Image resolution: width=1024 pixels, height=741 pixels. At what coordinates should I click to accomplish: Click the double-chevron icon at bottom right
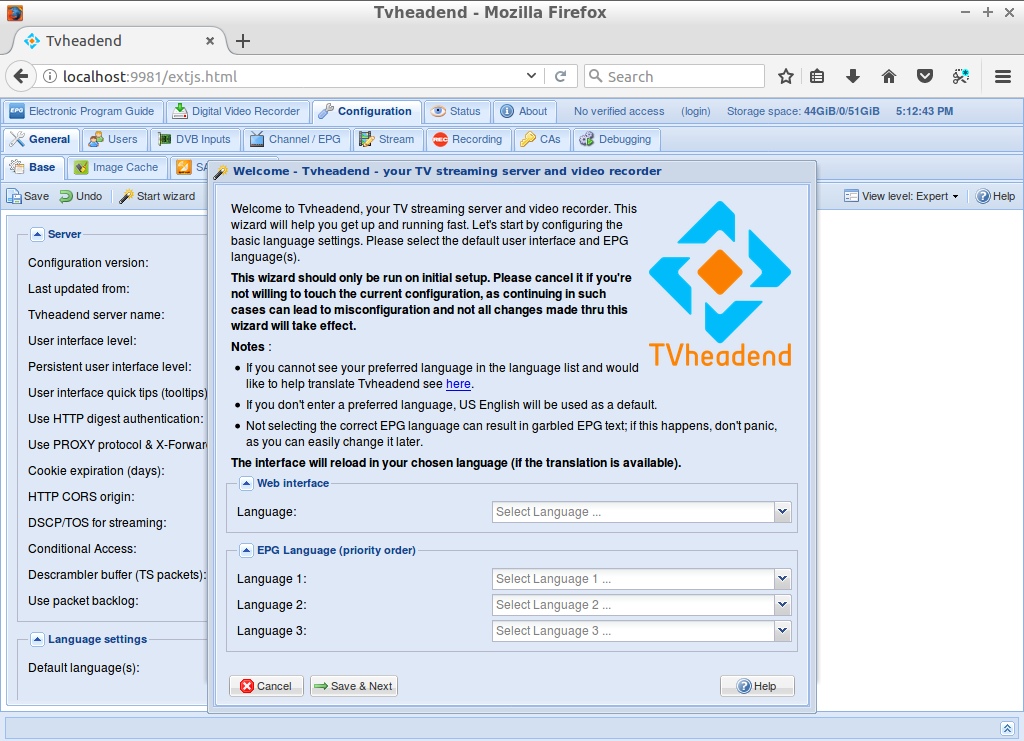pos(1008,728)
